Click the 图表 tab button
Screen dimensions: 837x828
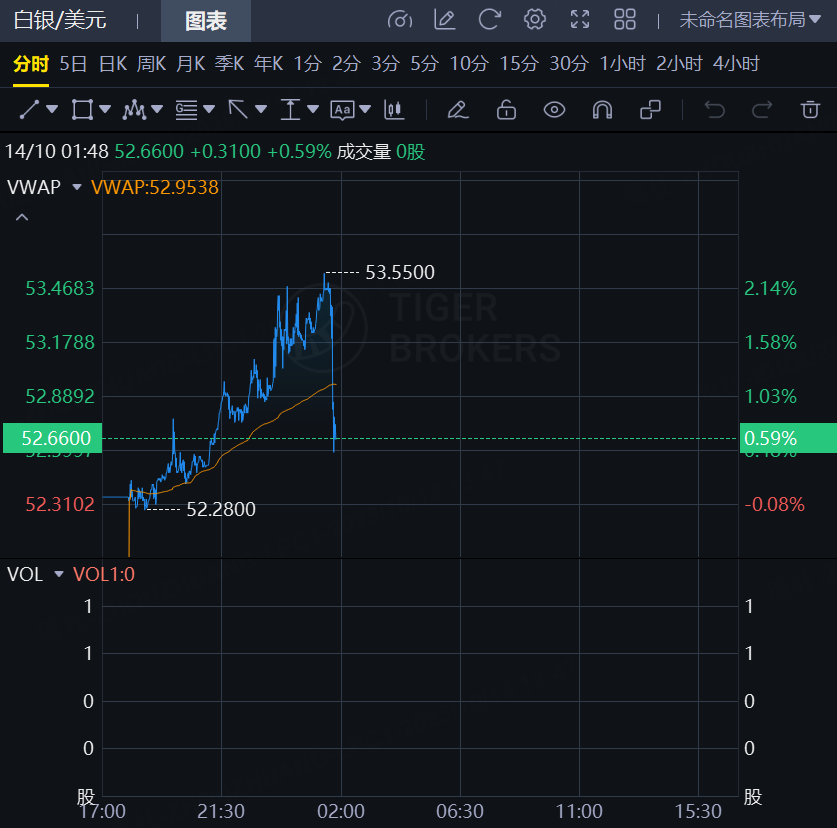pos(206,21)
